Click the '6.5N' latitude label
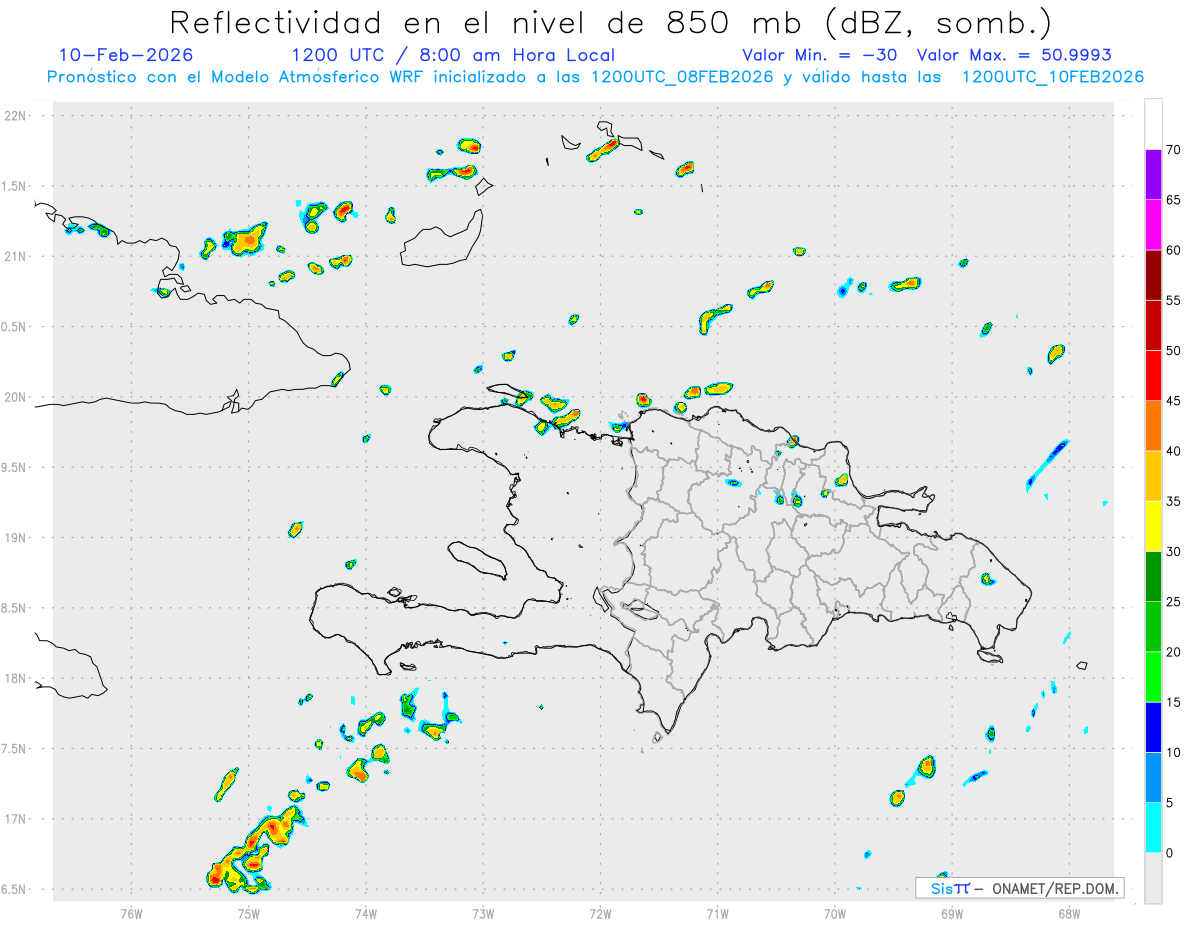This screenshot has width=1200, height=927. [15, 890]
